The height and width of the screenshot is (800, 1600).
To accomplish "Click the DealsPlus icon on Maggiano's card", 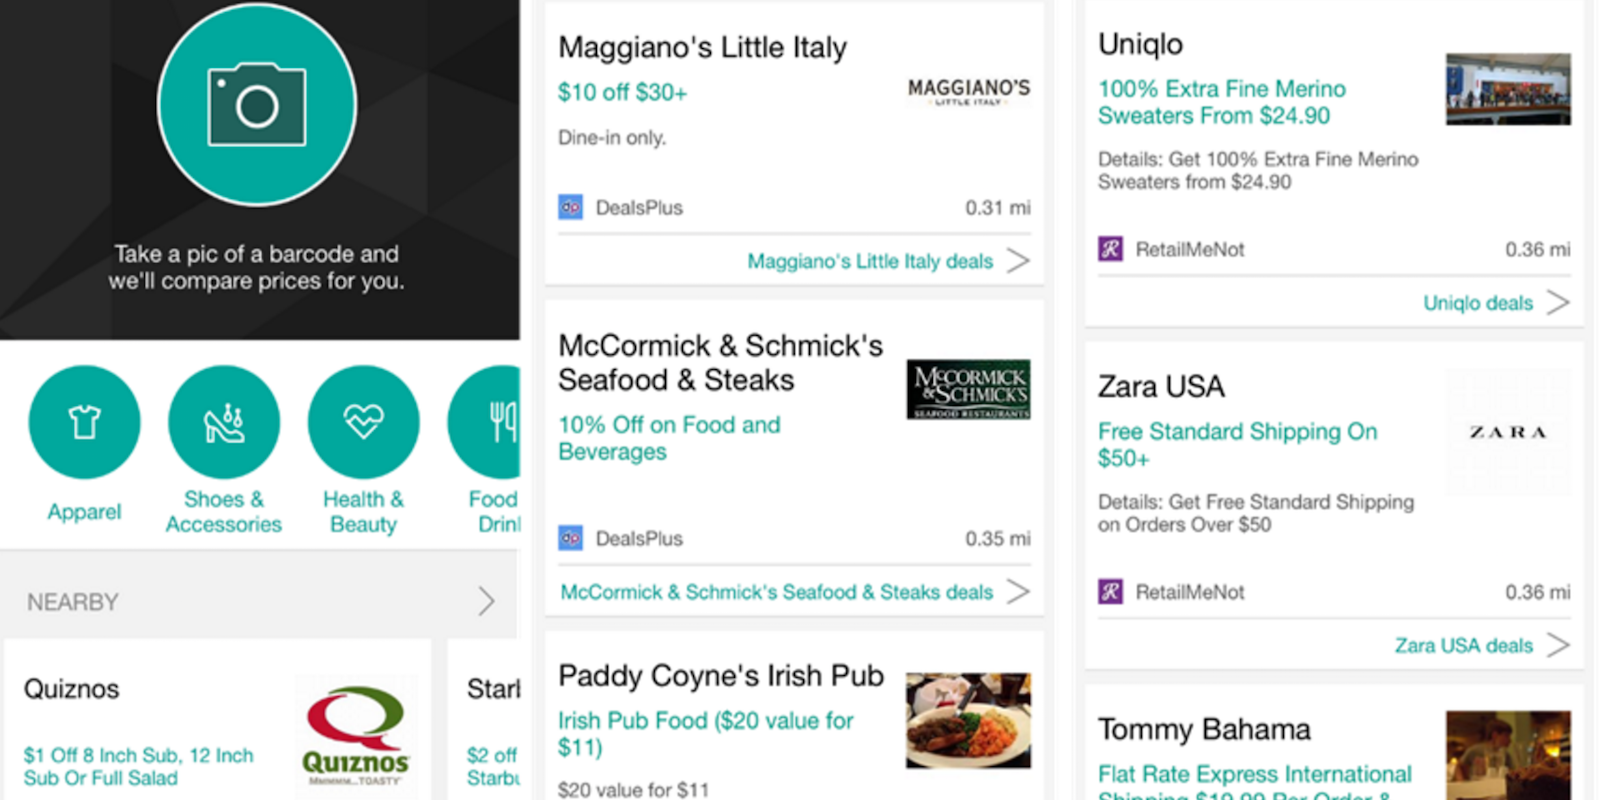I will click(570, 207).
